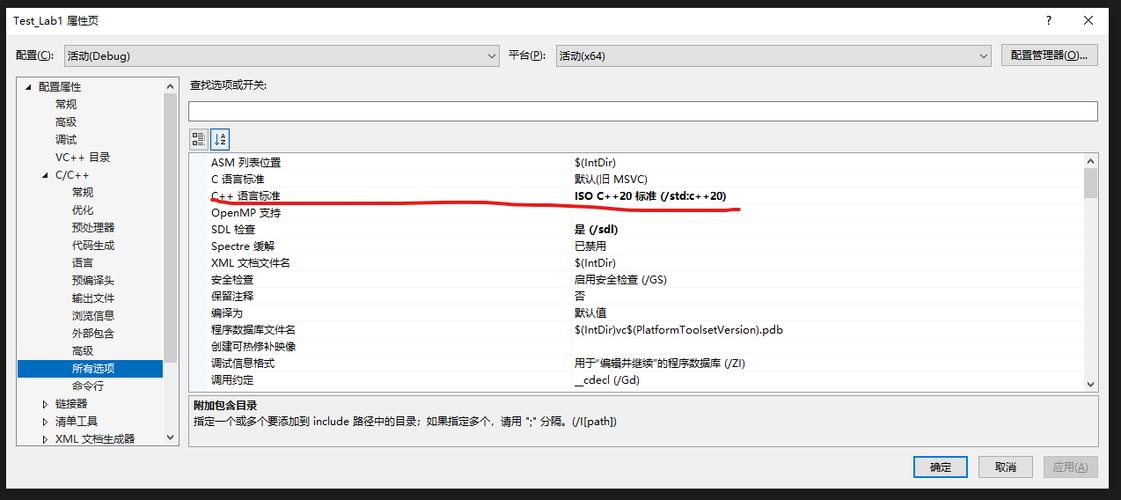Select 高级 under C/C++

82,351
